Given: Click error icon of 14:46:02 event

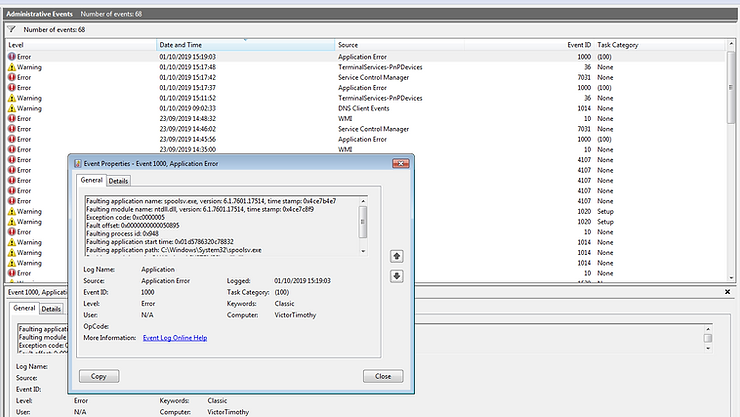Looking at the screenshot, I should pyautogui.click(x=12, y=129).
